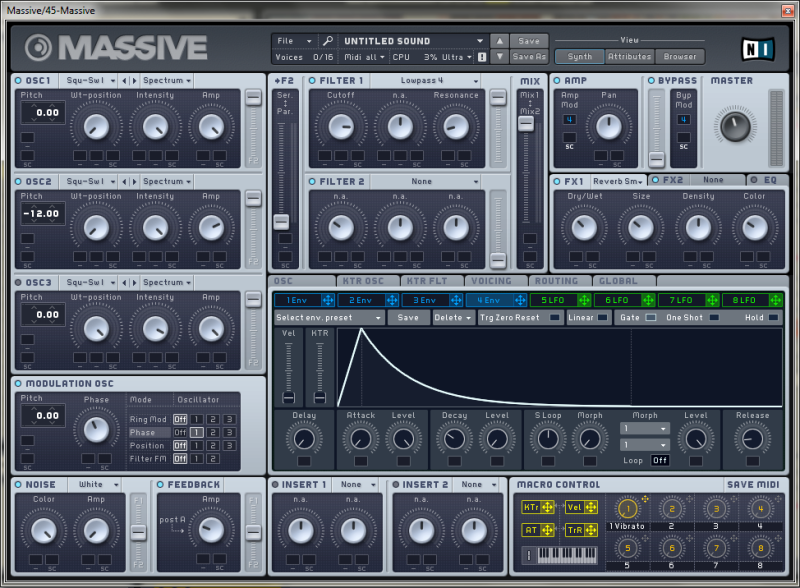800x588 pixels.
Task: Click the 2 Env blue drag handle
Action: (x=392, y=300)
